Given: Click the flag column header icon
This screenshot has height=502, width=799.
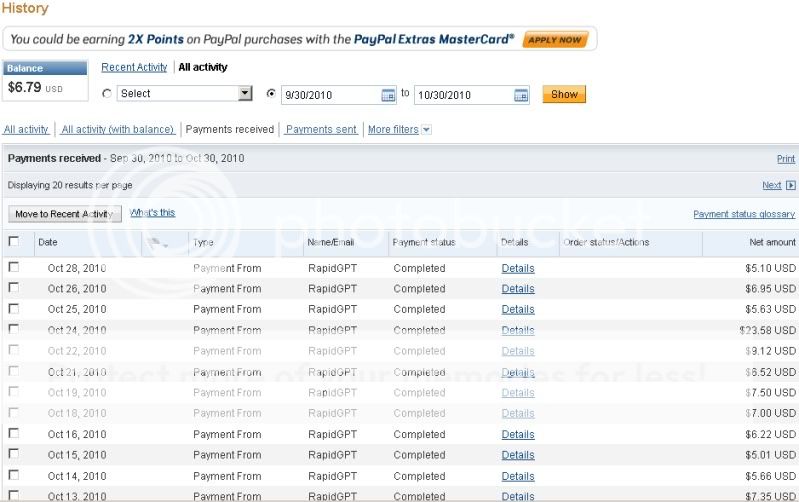Looking at the screenshot, I should click(158, 243).
